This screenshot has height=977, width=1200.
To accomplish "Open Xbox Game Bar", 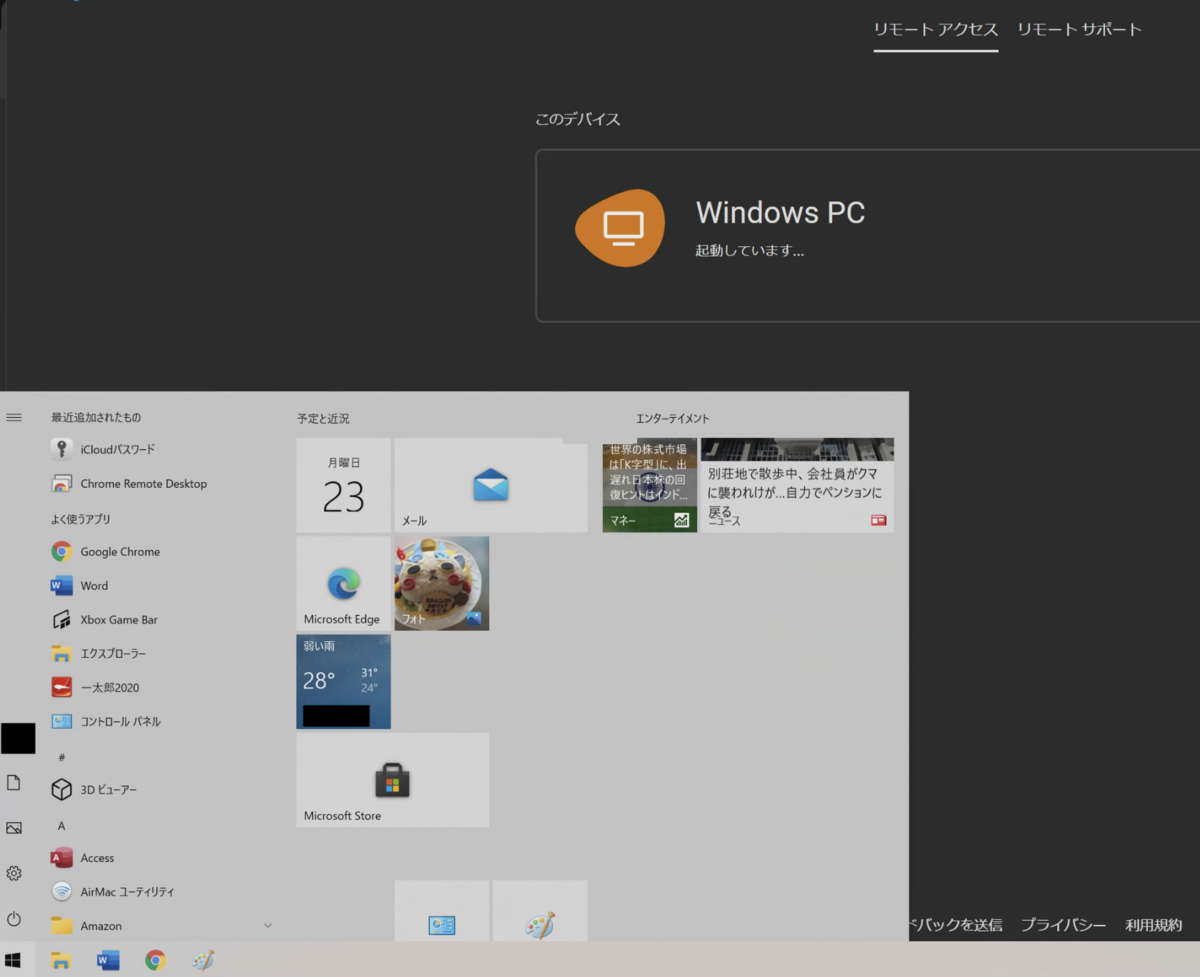I will point(160,619).
